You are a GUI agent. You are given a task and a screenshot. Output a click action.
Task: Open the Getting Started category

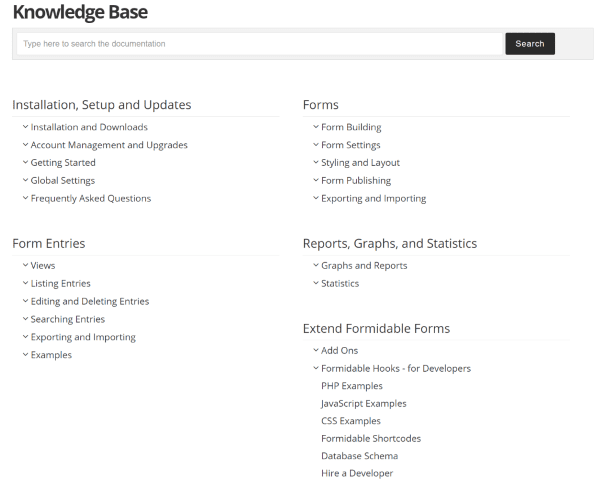(63, 163)
